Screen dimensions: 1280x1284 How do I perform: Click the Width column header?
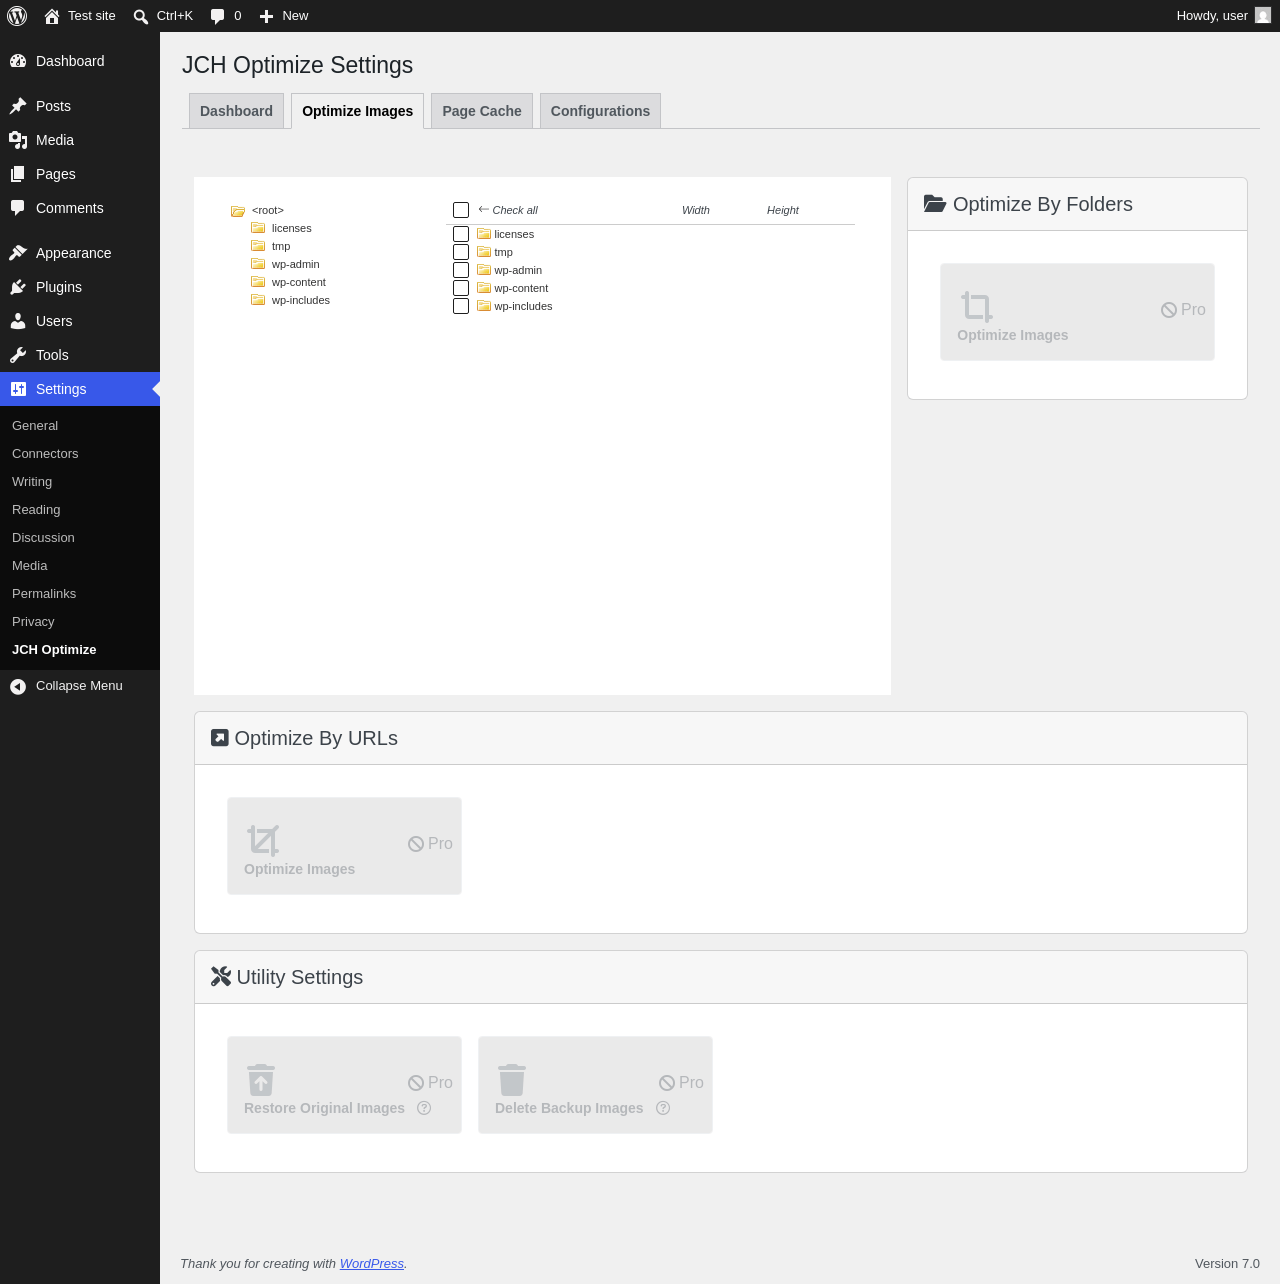coord(696,210)
